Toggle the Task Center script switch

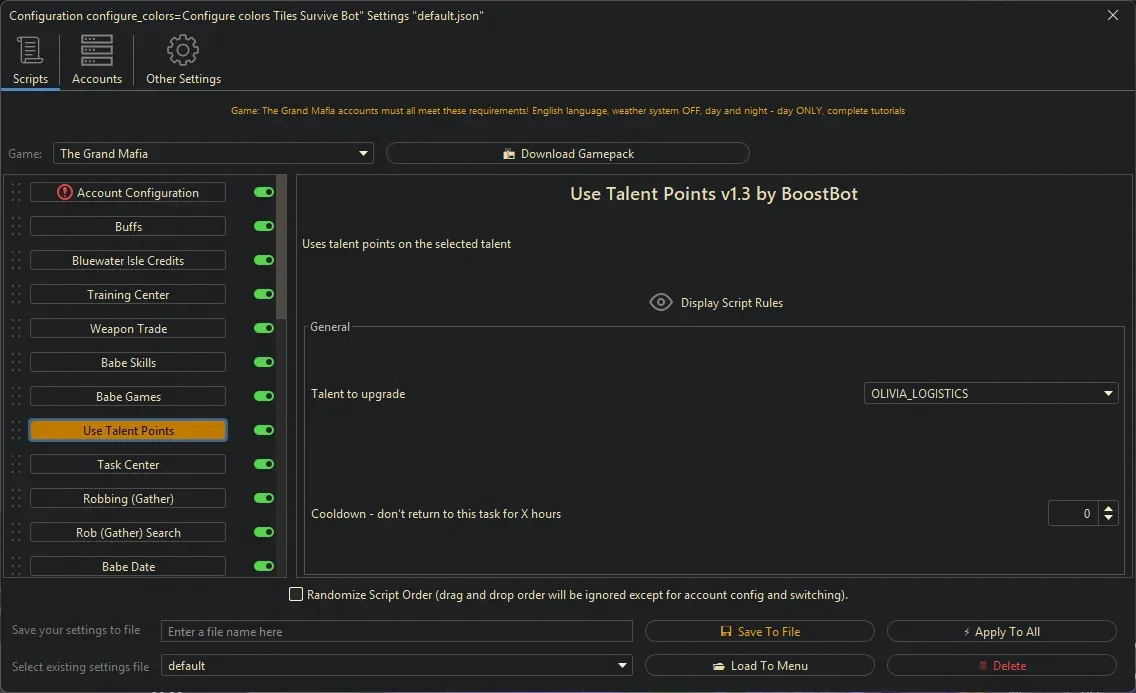(x=264, y=464)
